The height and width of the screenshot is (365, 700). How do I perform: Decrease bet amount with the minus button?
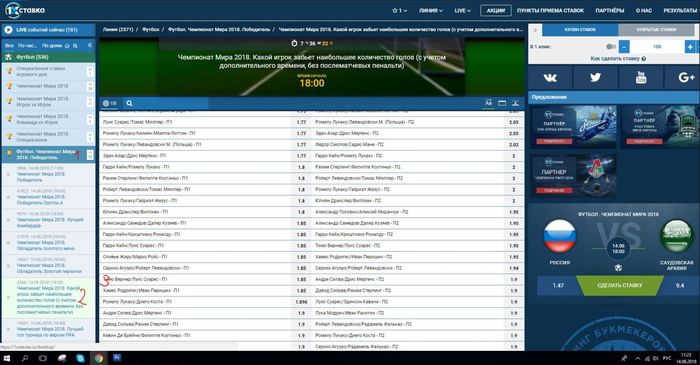click(x=624, y=46)
